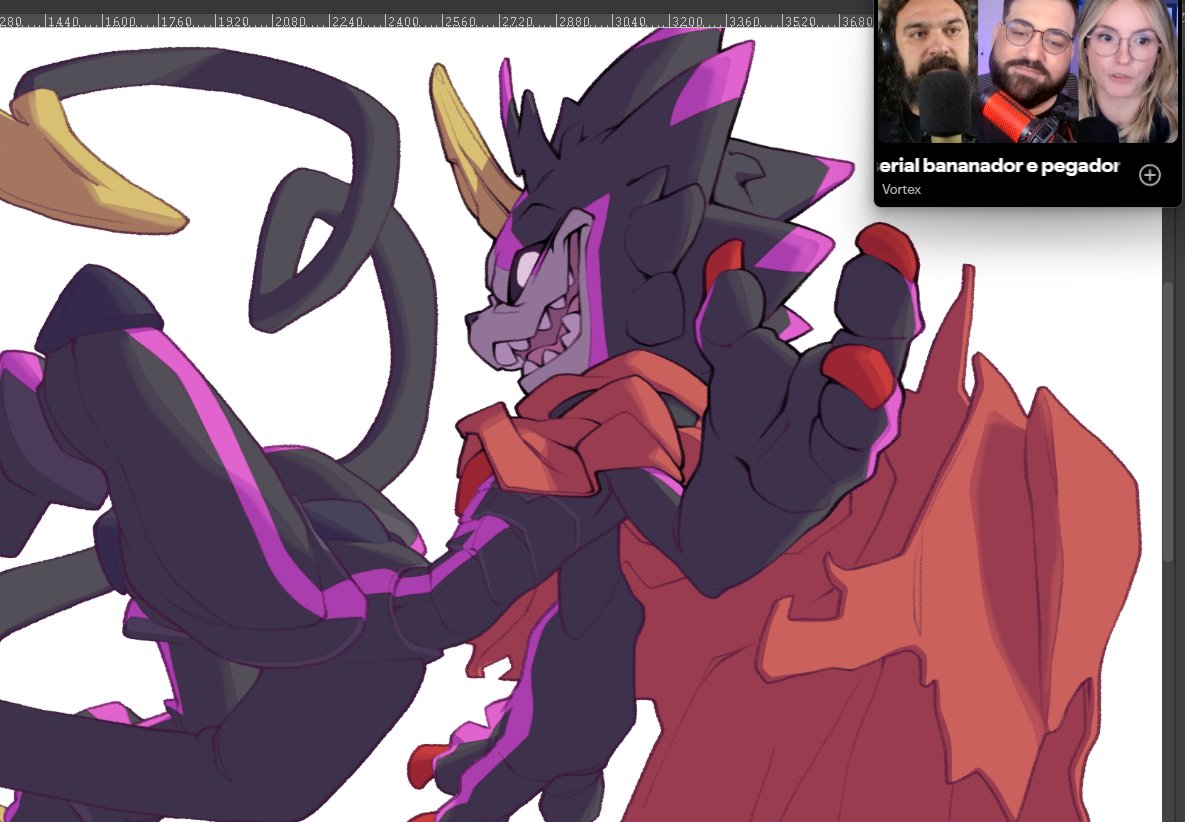Click the horizontal ruler at 2400 mark
This screenshot has width=1185, height=822.
coord(403,21)
